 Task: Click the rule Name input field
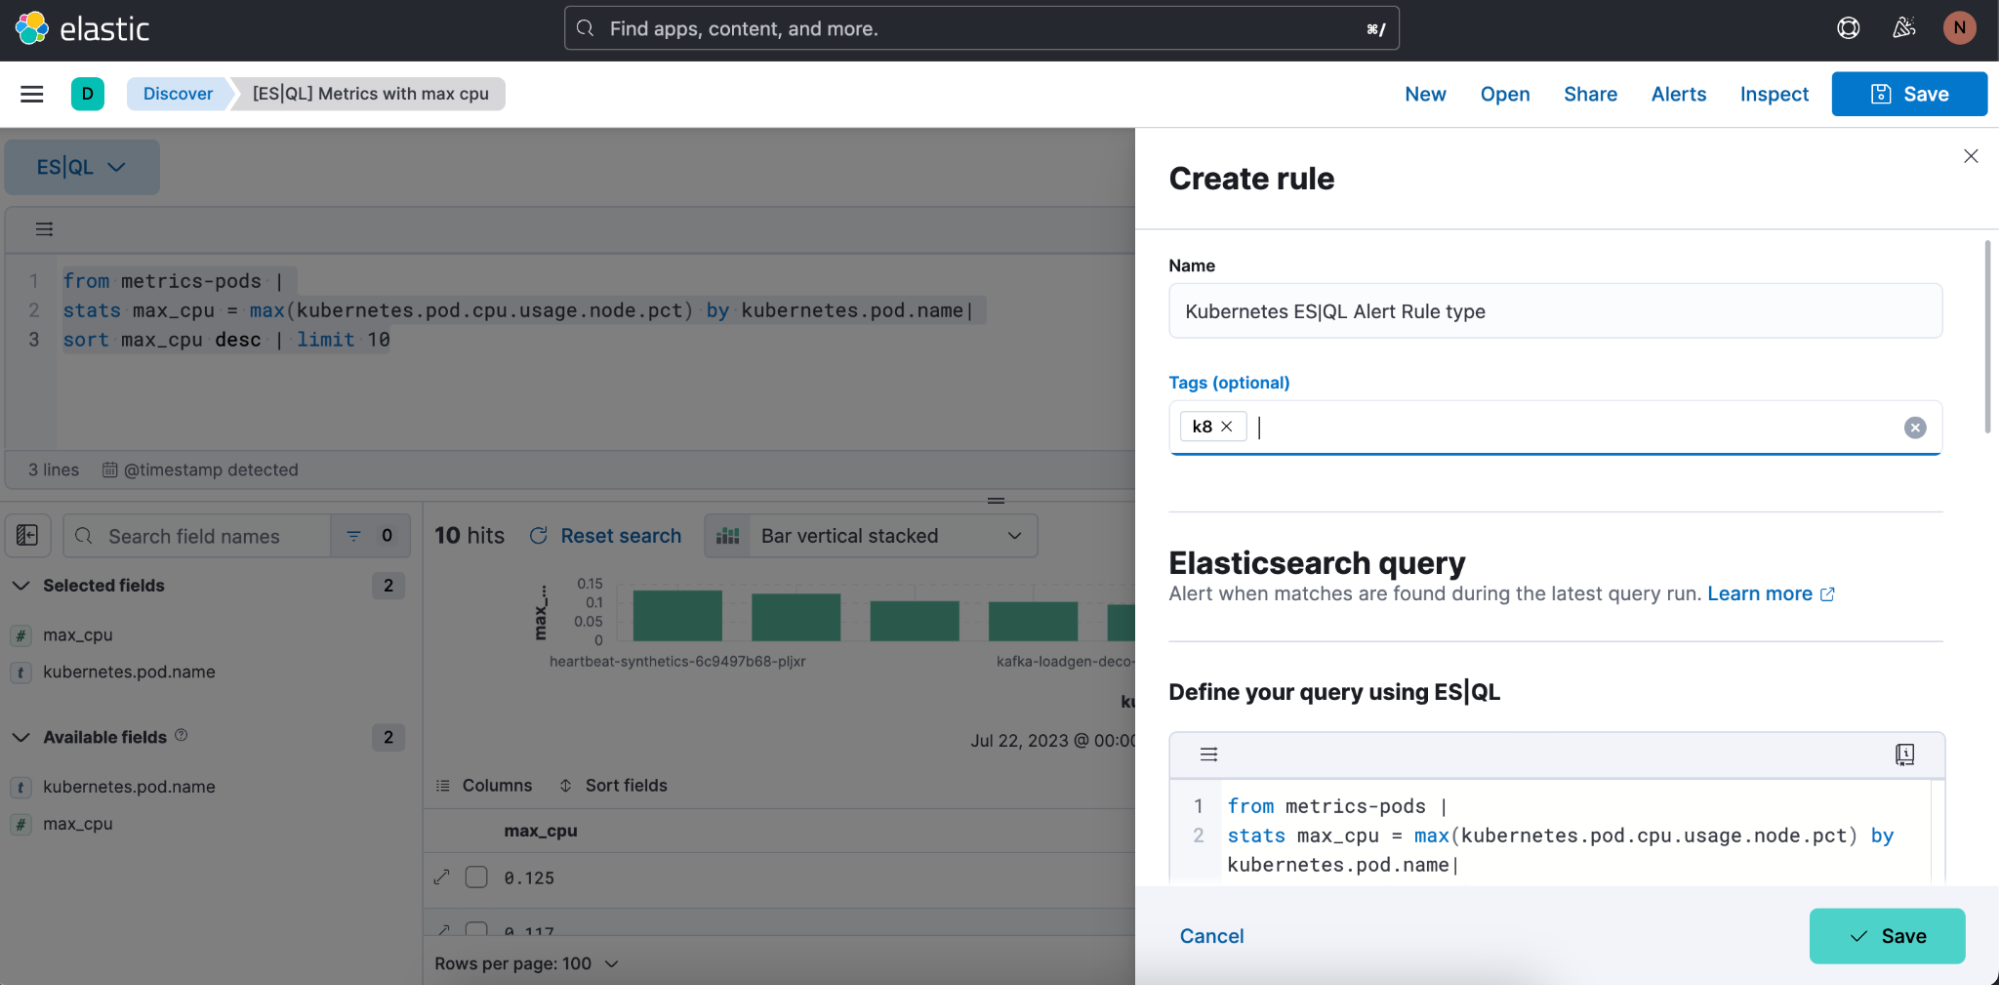tap(1554, 312)
